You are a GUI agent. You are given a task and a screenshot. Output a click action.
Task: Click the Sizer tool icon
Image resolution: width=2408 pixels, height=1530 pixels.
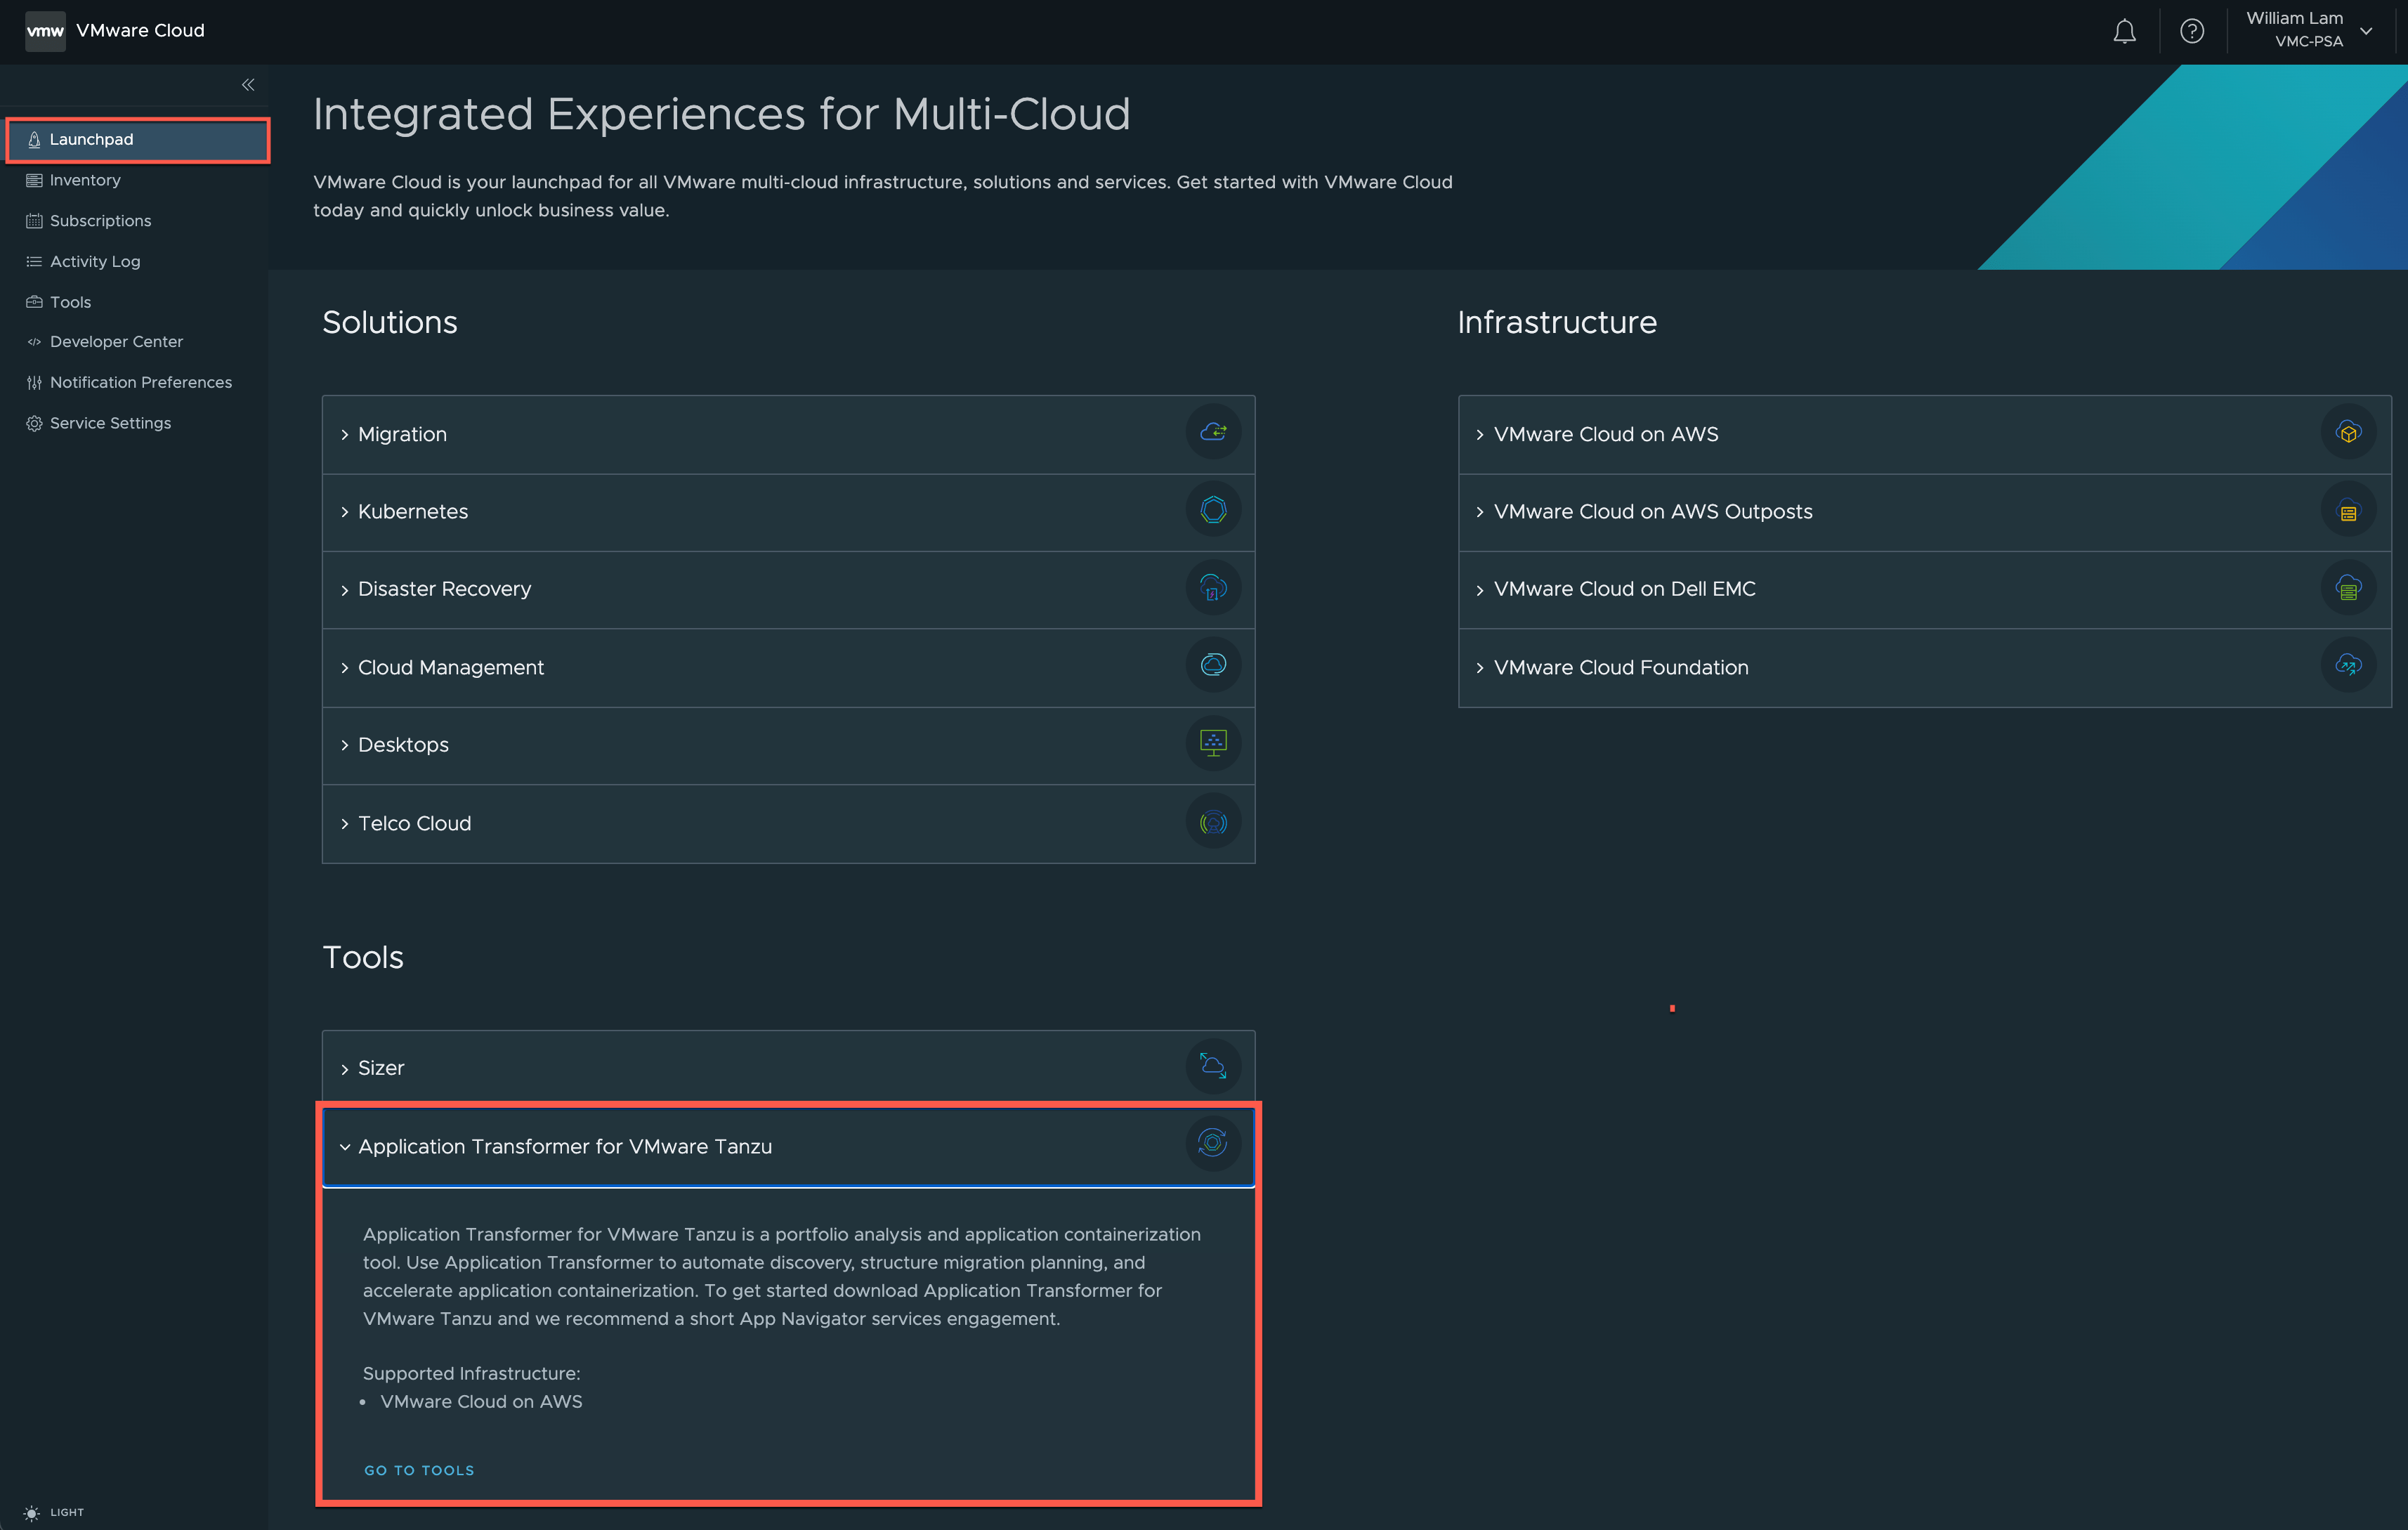click(1213, 1066)
